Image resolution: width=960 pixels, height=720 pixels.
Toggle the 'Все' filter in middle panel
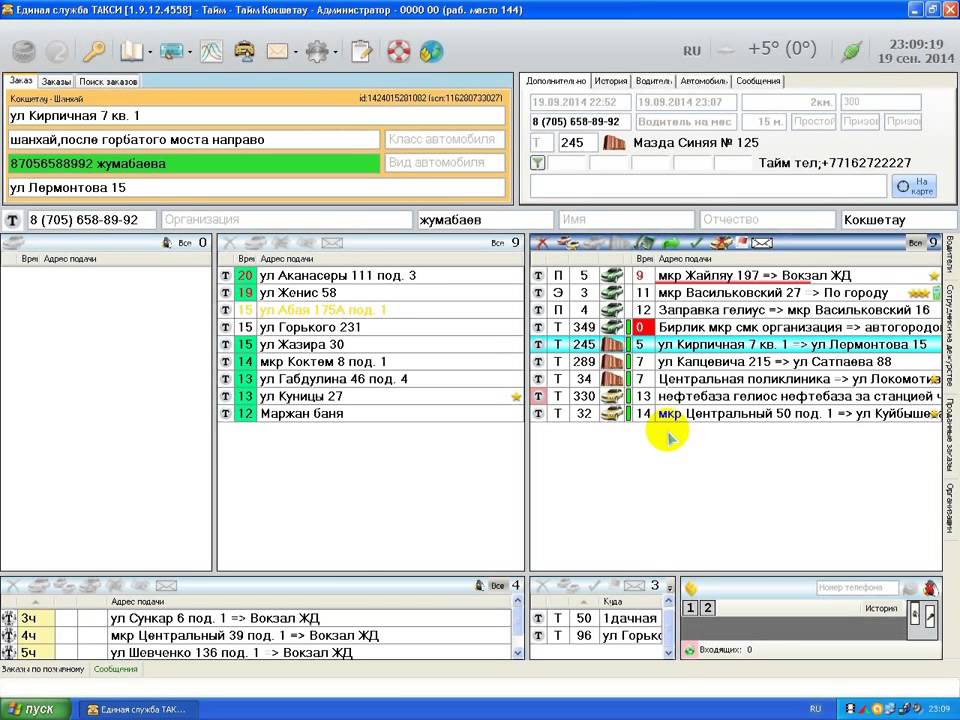(497, 243)
